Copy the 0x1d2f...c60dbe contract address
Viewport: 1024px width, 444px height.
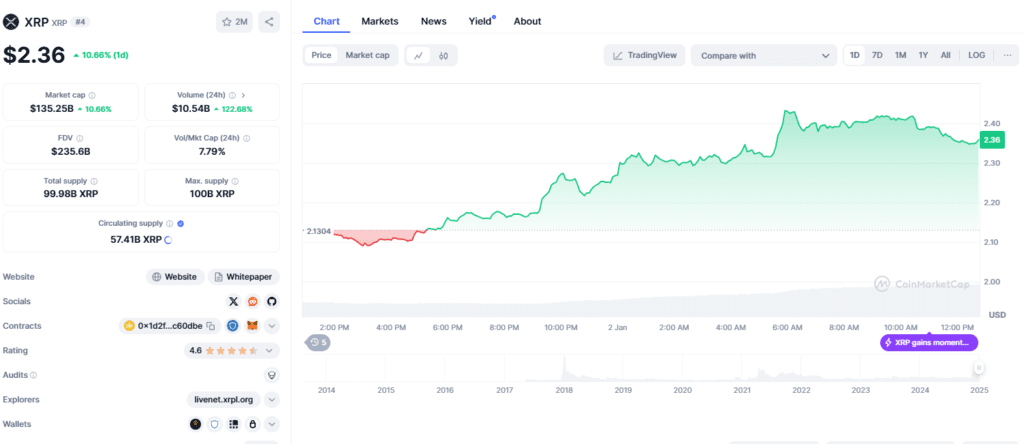click(x=210, y=326)
